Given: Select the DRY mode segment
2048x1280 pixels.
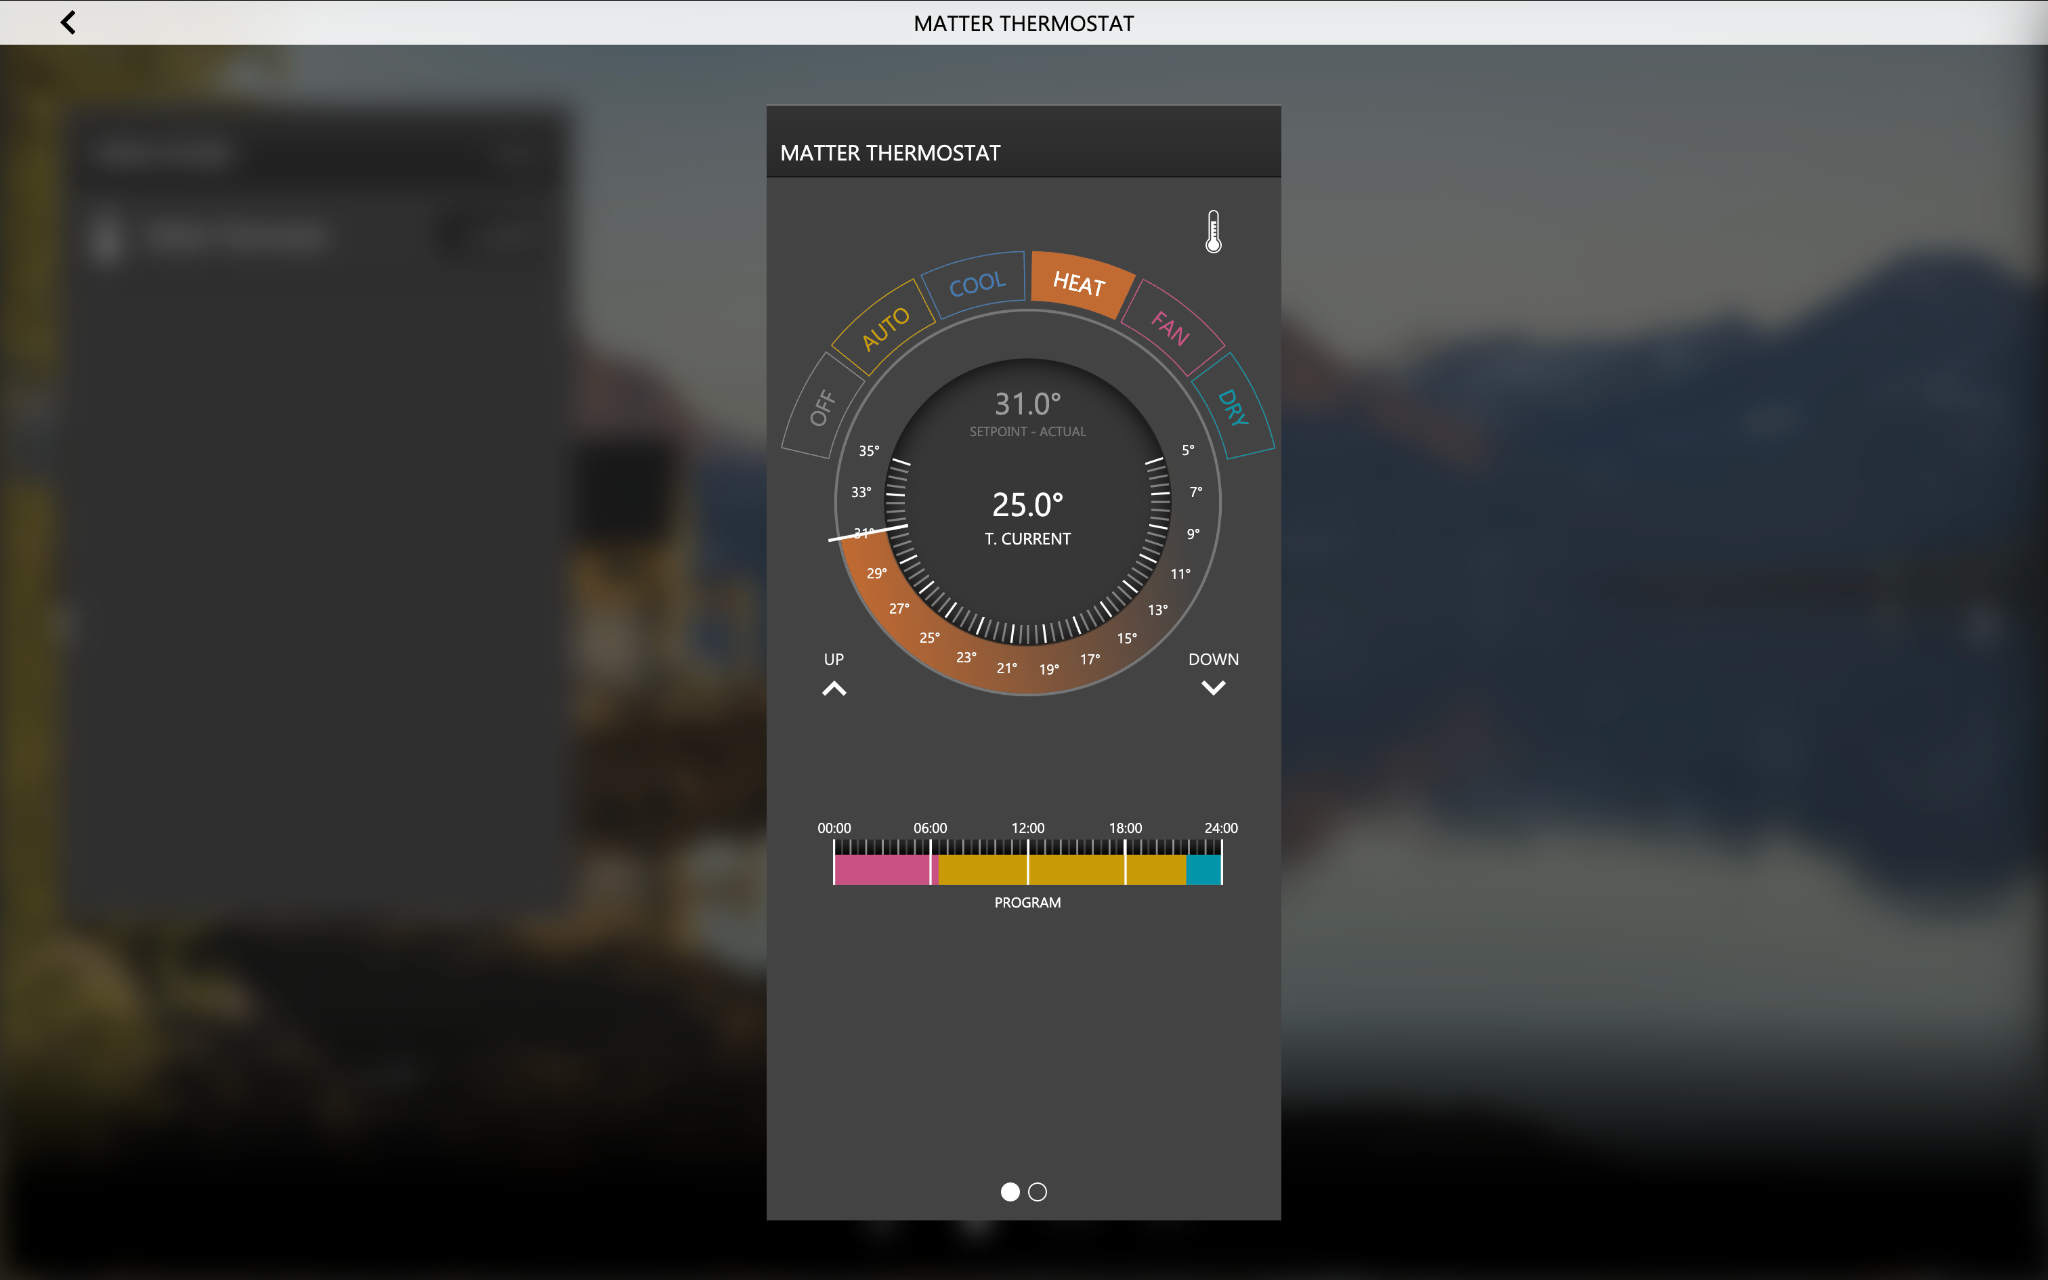Looking at the screenshot, I should [1233, 407].
